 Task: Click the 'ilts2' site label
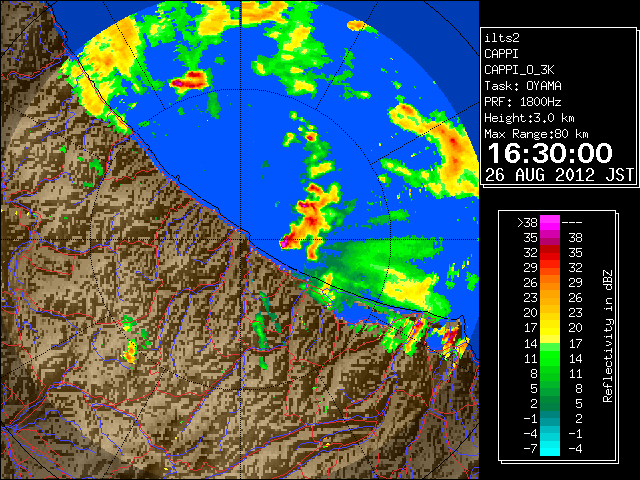tap(502, 38)
